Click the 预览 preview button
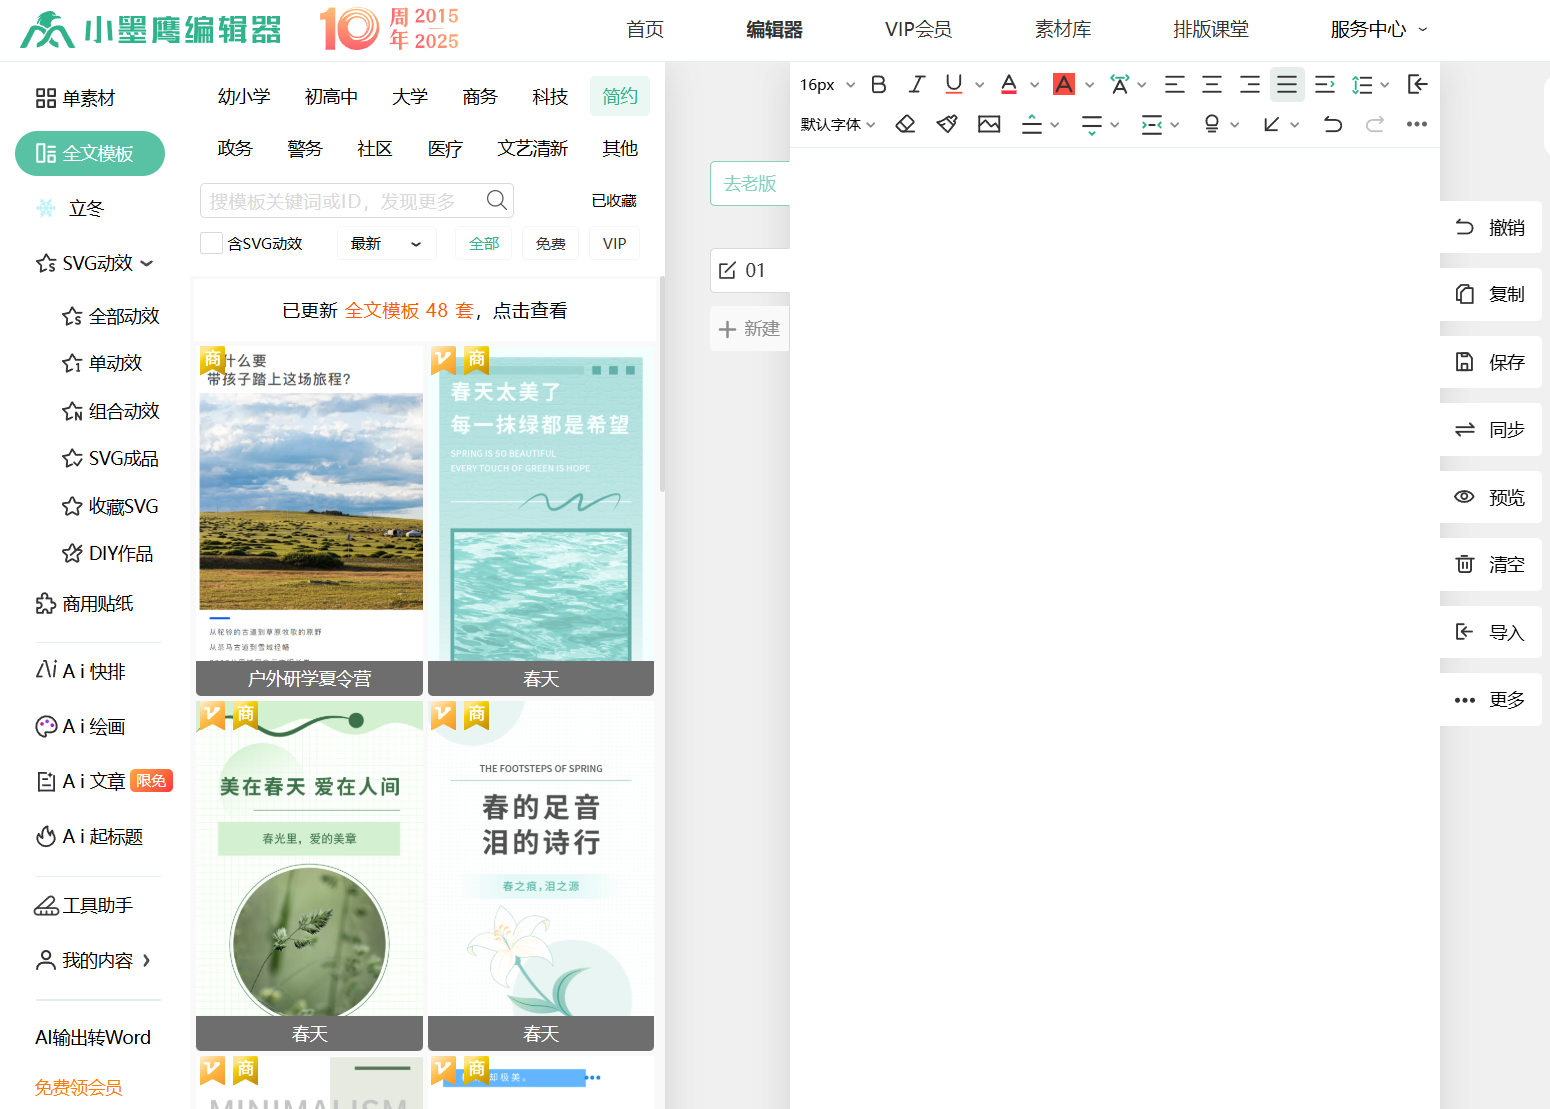 click(x=1490, y=497)
